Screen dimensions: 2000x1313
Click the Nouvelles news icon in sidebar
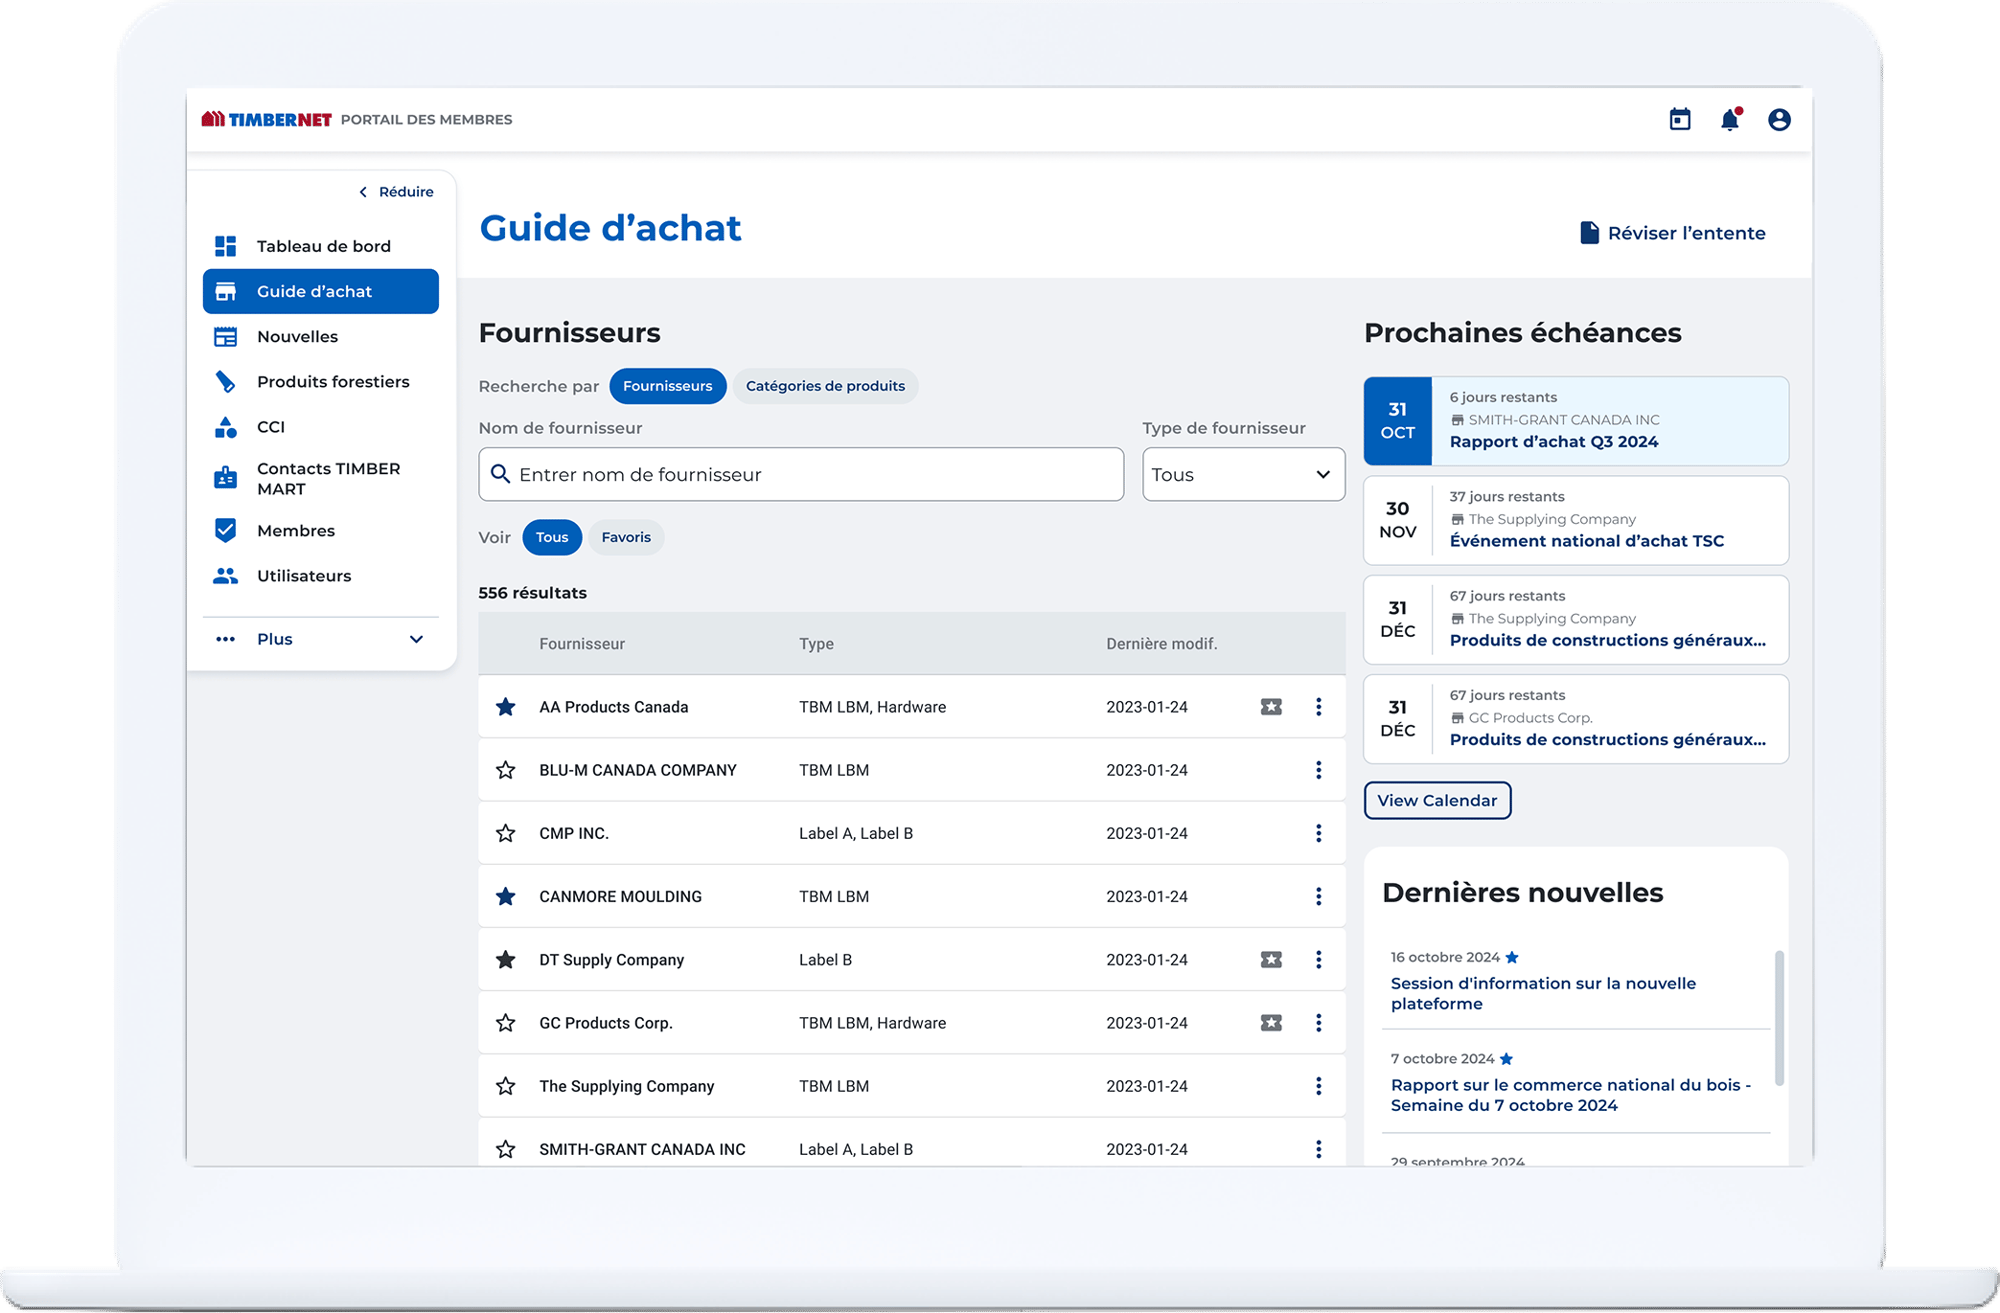point(226,336)
